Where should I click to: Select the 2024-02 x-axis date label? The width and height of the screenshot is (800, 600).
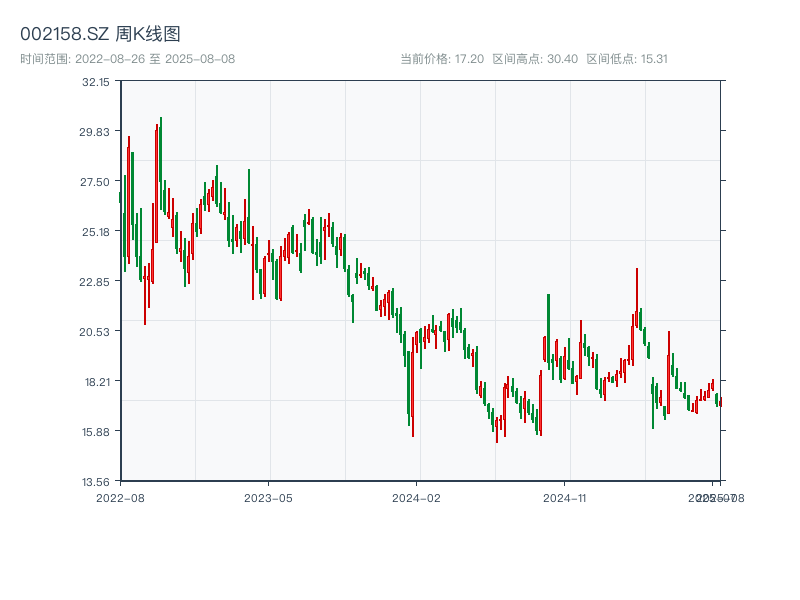click(x=417, y=497)
